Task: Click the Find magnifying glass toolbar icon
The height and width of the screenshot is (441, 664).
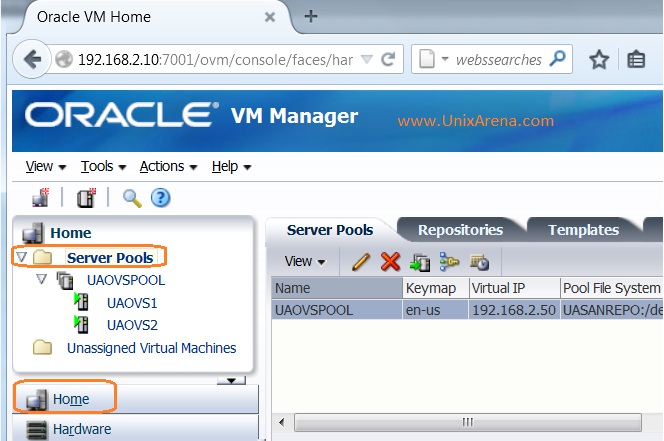Action: click(x=132, y=198)
